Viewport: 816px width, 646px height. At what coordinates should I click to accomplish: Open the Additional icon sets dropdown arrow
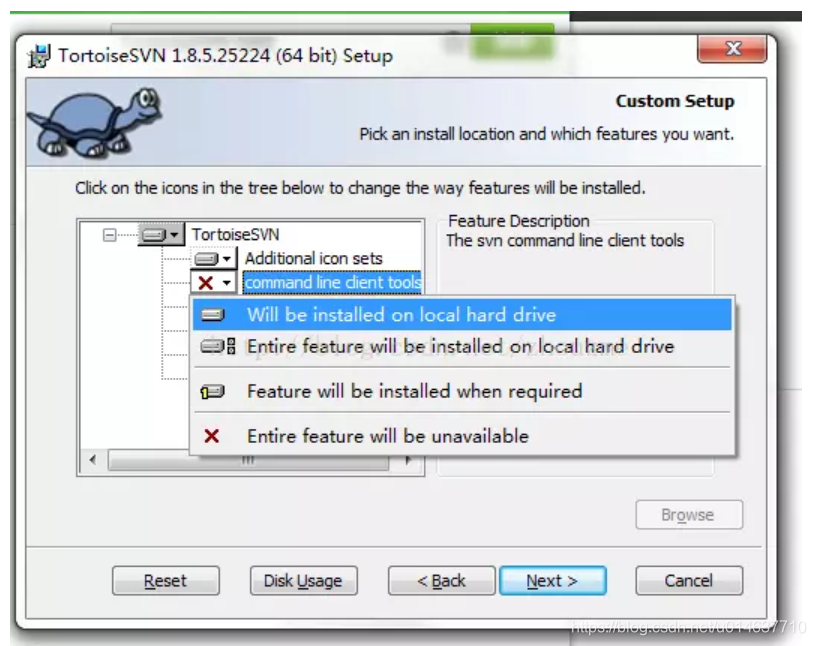point(227,259)
